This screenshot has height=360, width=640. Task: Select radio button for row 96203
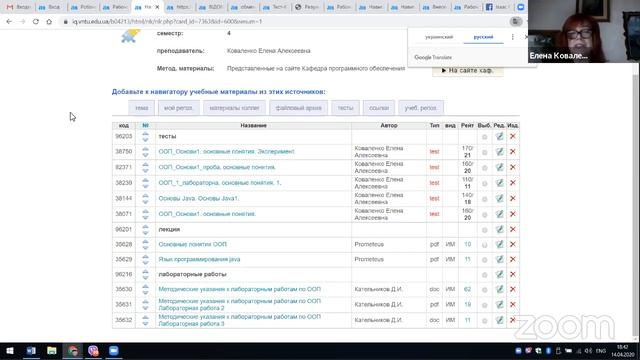point(484,137)
